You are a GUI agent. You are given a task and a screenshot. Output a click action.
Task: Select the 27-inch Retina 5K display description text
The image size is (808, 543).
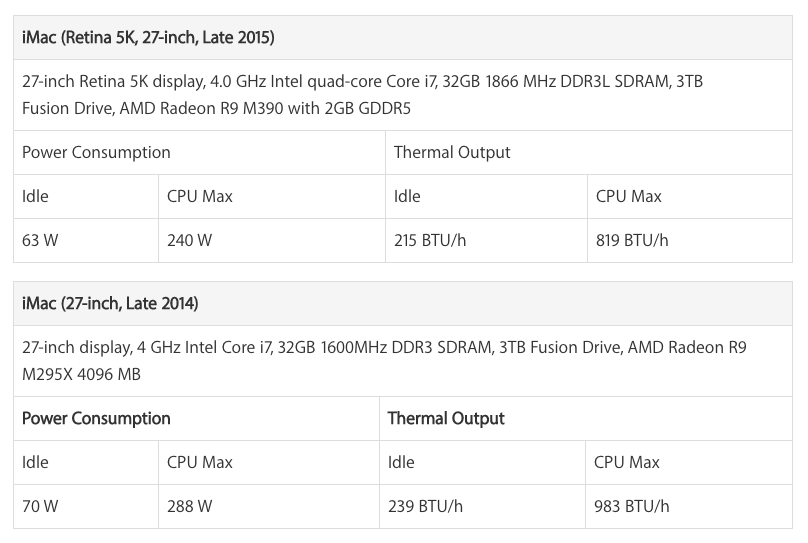tap(362, 95)
